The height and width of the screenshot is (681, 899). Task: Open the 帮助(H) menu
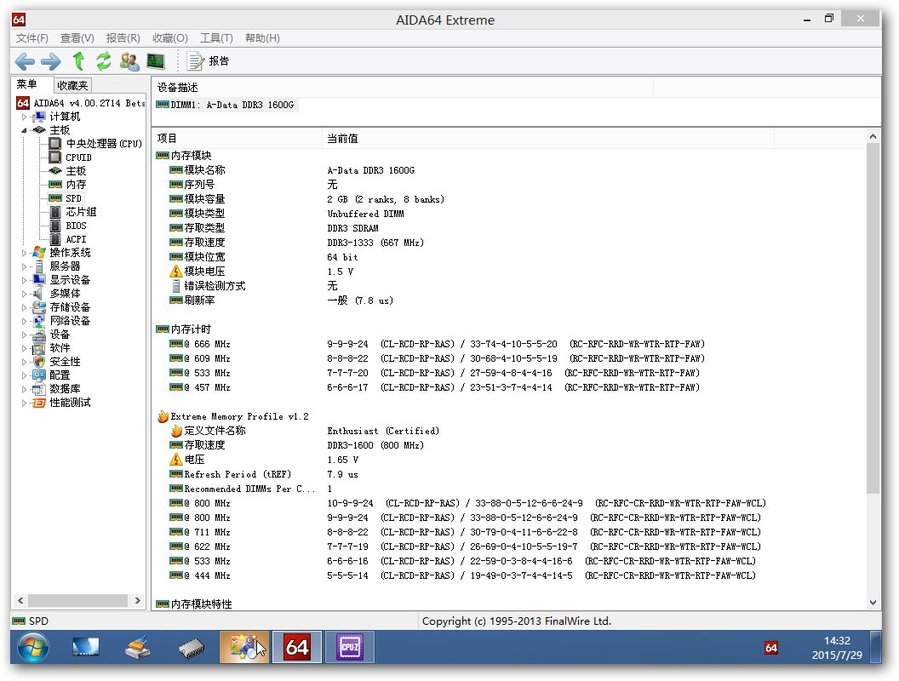[263, 38]
